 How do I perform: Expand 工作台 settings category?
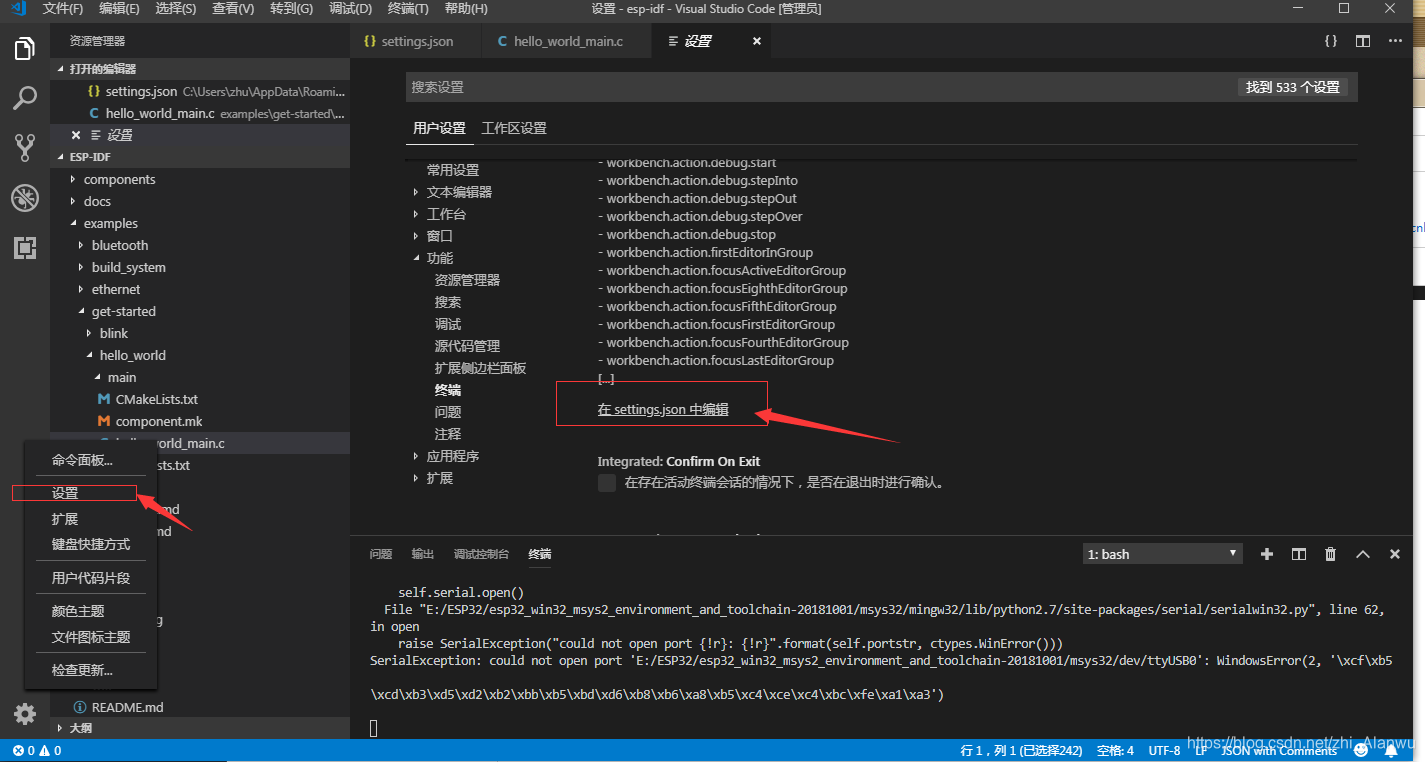pyautogui.click(x=446, y=214)
